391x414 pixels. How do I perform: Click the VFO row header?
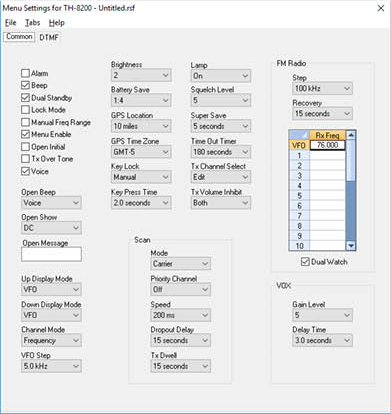pyautogui.click(x=299, y=145)
